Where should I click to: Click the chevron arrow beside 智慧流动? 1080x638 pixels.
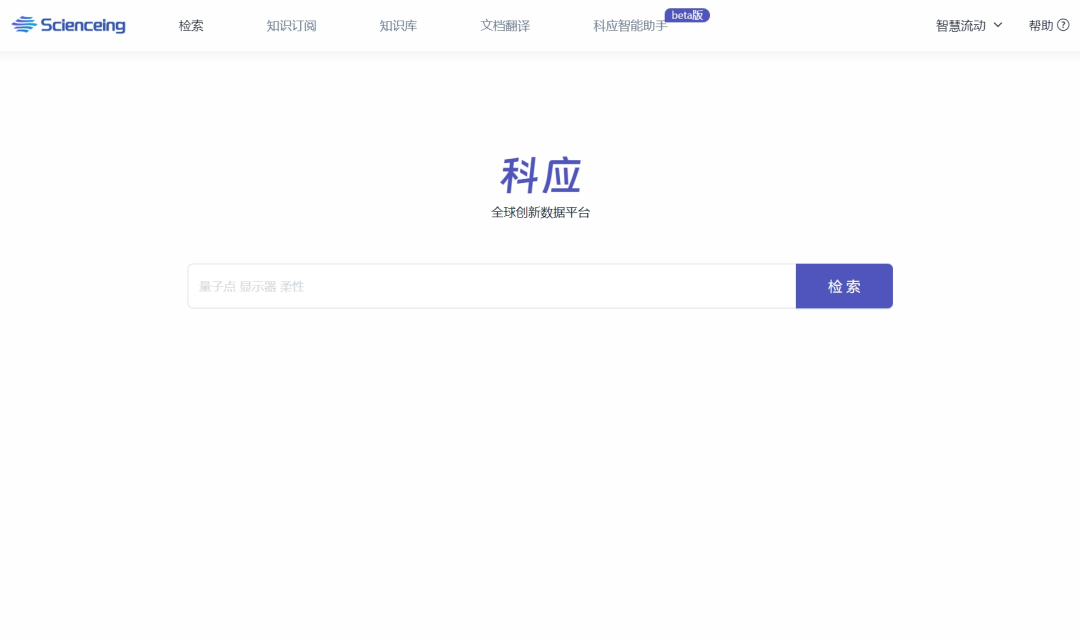(998, 25)
